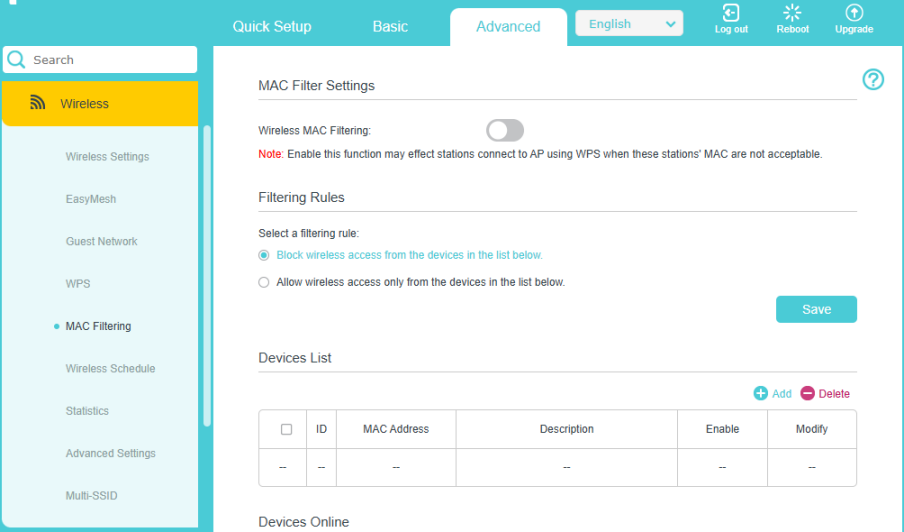Image resolution: width=904 pixels, height=532 pixels.
Task: Open the English language dropdown
Action: coord(629,24)
